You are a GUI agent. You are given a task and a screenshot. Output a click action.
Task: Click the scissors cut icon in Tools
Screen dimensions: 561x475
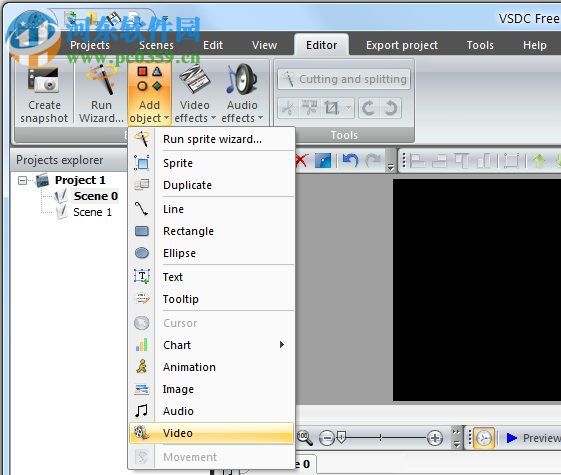pos(288,108)
